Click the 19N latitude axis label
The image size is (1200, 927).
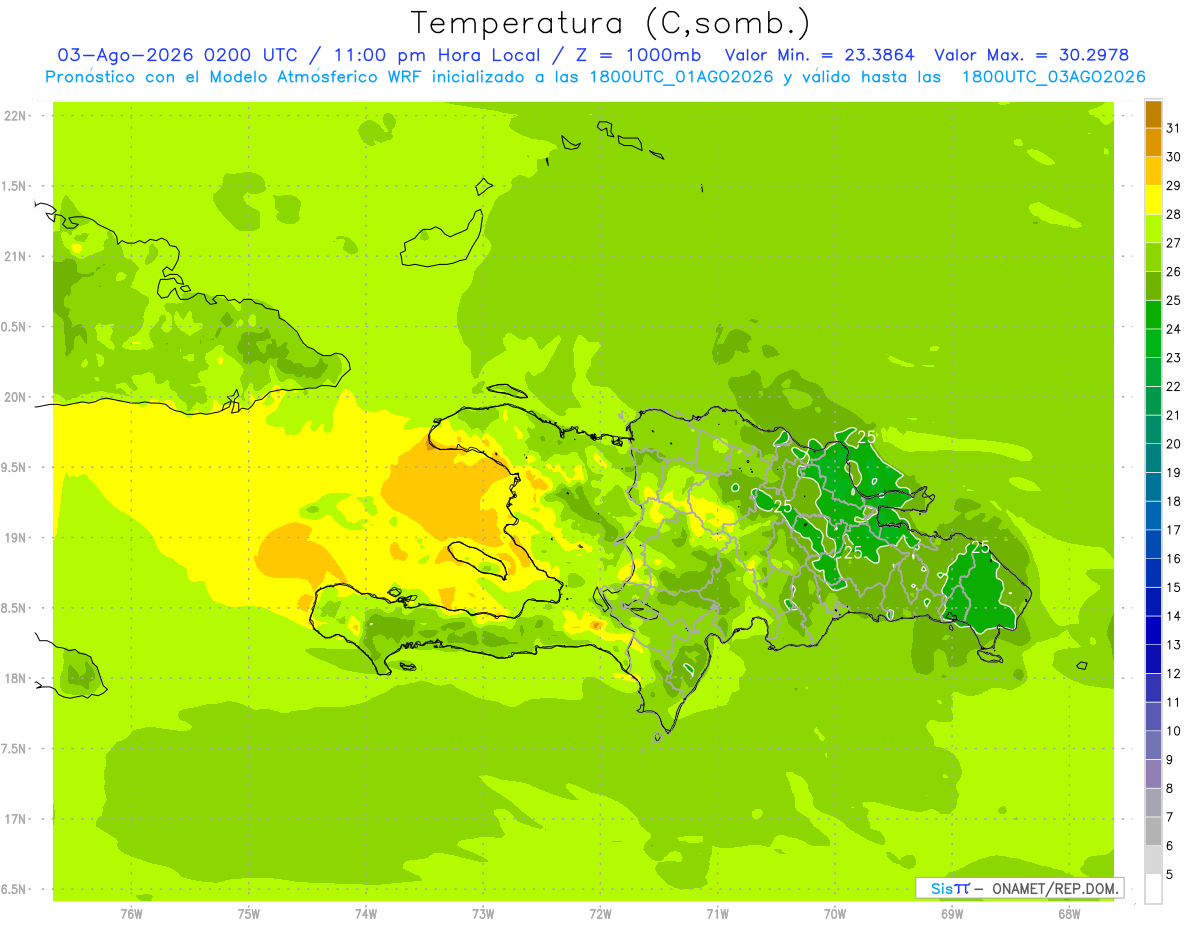(x=16, y=538)
